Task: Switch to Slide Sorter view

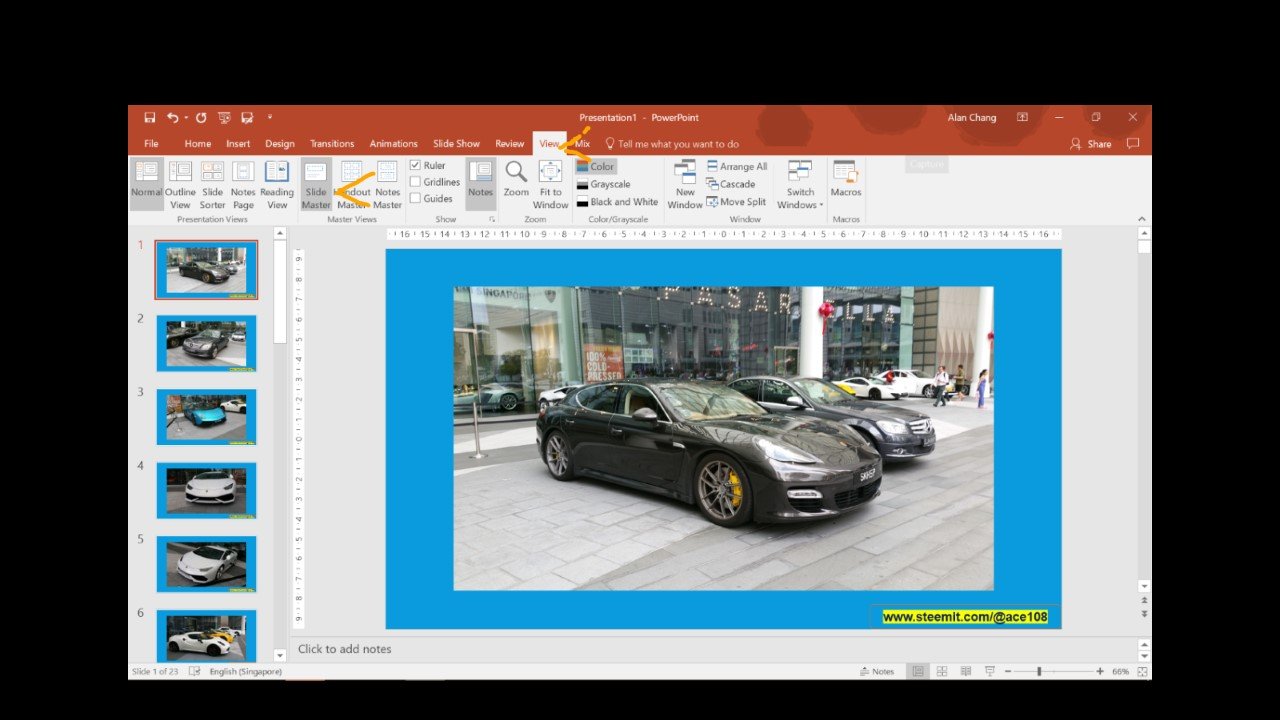Action: coord(212,184)
